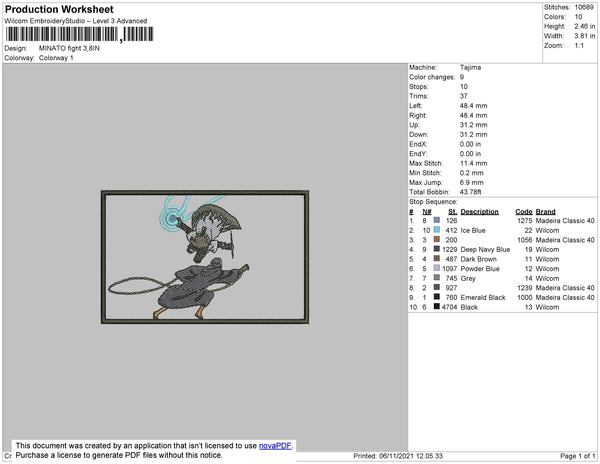Select the Ice Blue color swatch
This screenshot has width=600, height=464.
coord(437,230)
